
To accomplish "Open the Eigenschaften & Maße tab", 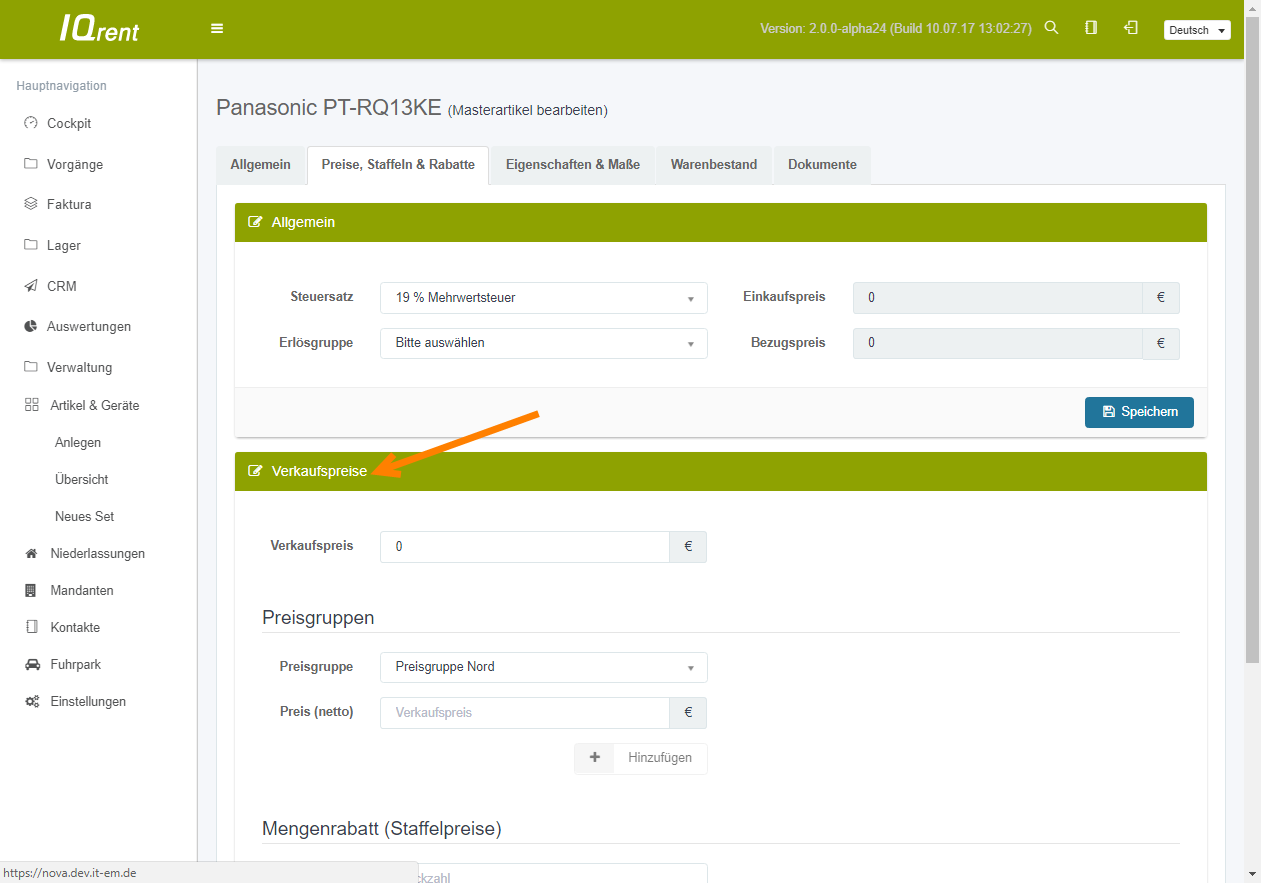I will 573,165.
